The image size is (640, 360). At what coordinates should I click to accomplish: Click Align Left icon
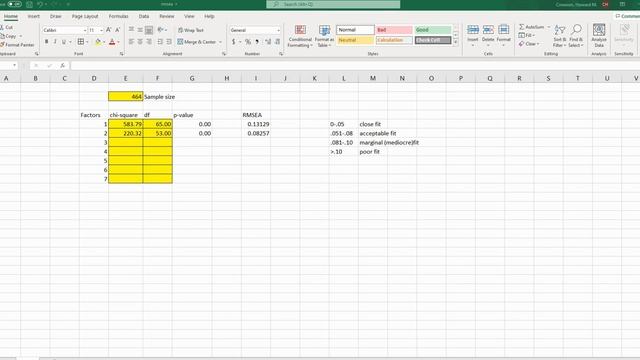click(131, 42)
